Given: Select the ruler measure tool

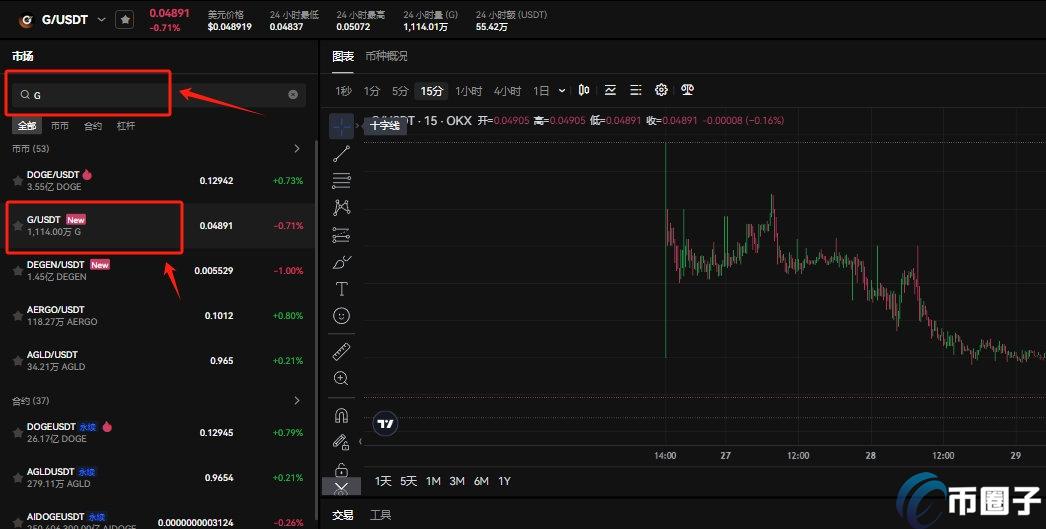Looking at the screenshot, I should 342,351.
